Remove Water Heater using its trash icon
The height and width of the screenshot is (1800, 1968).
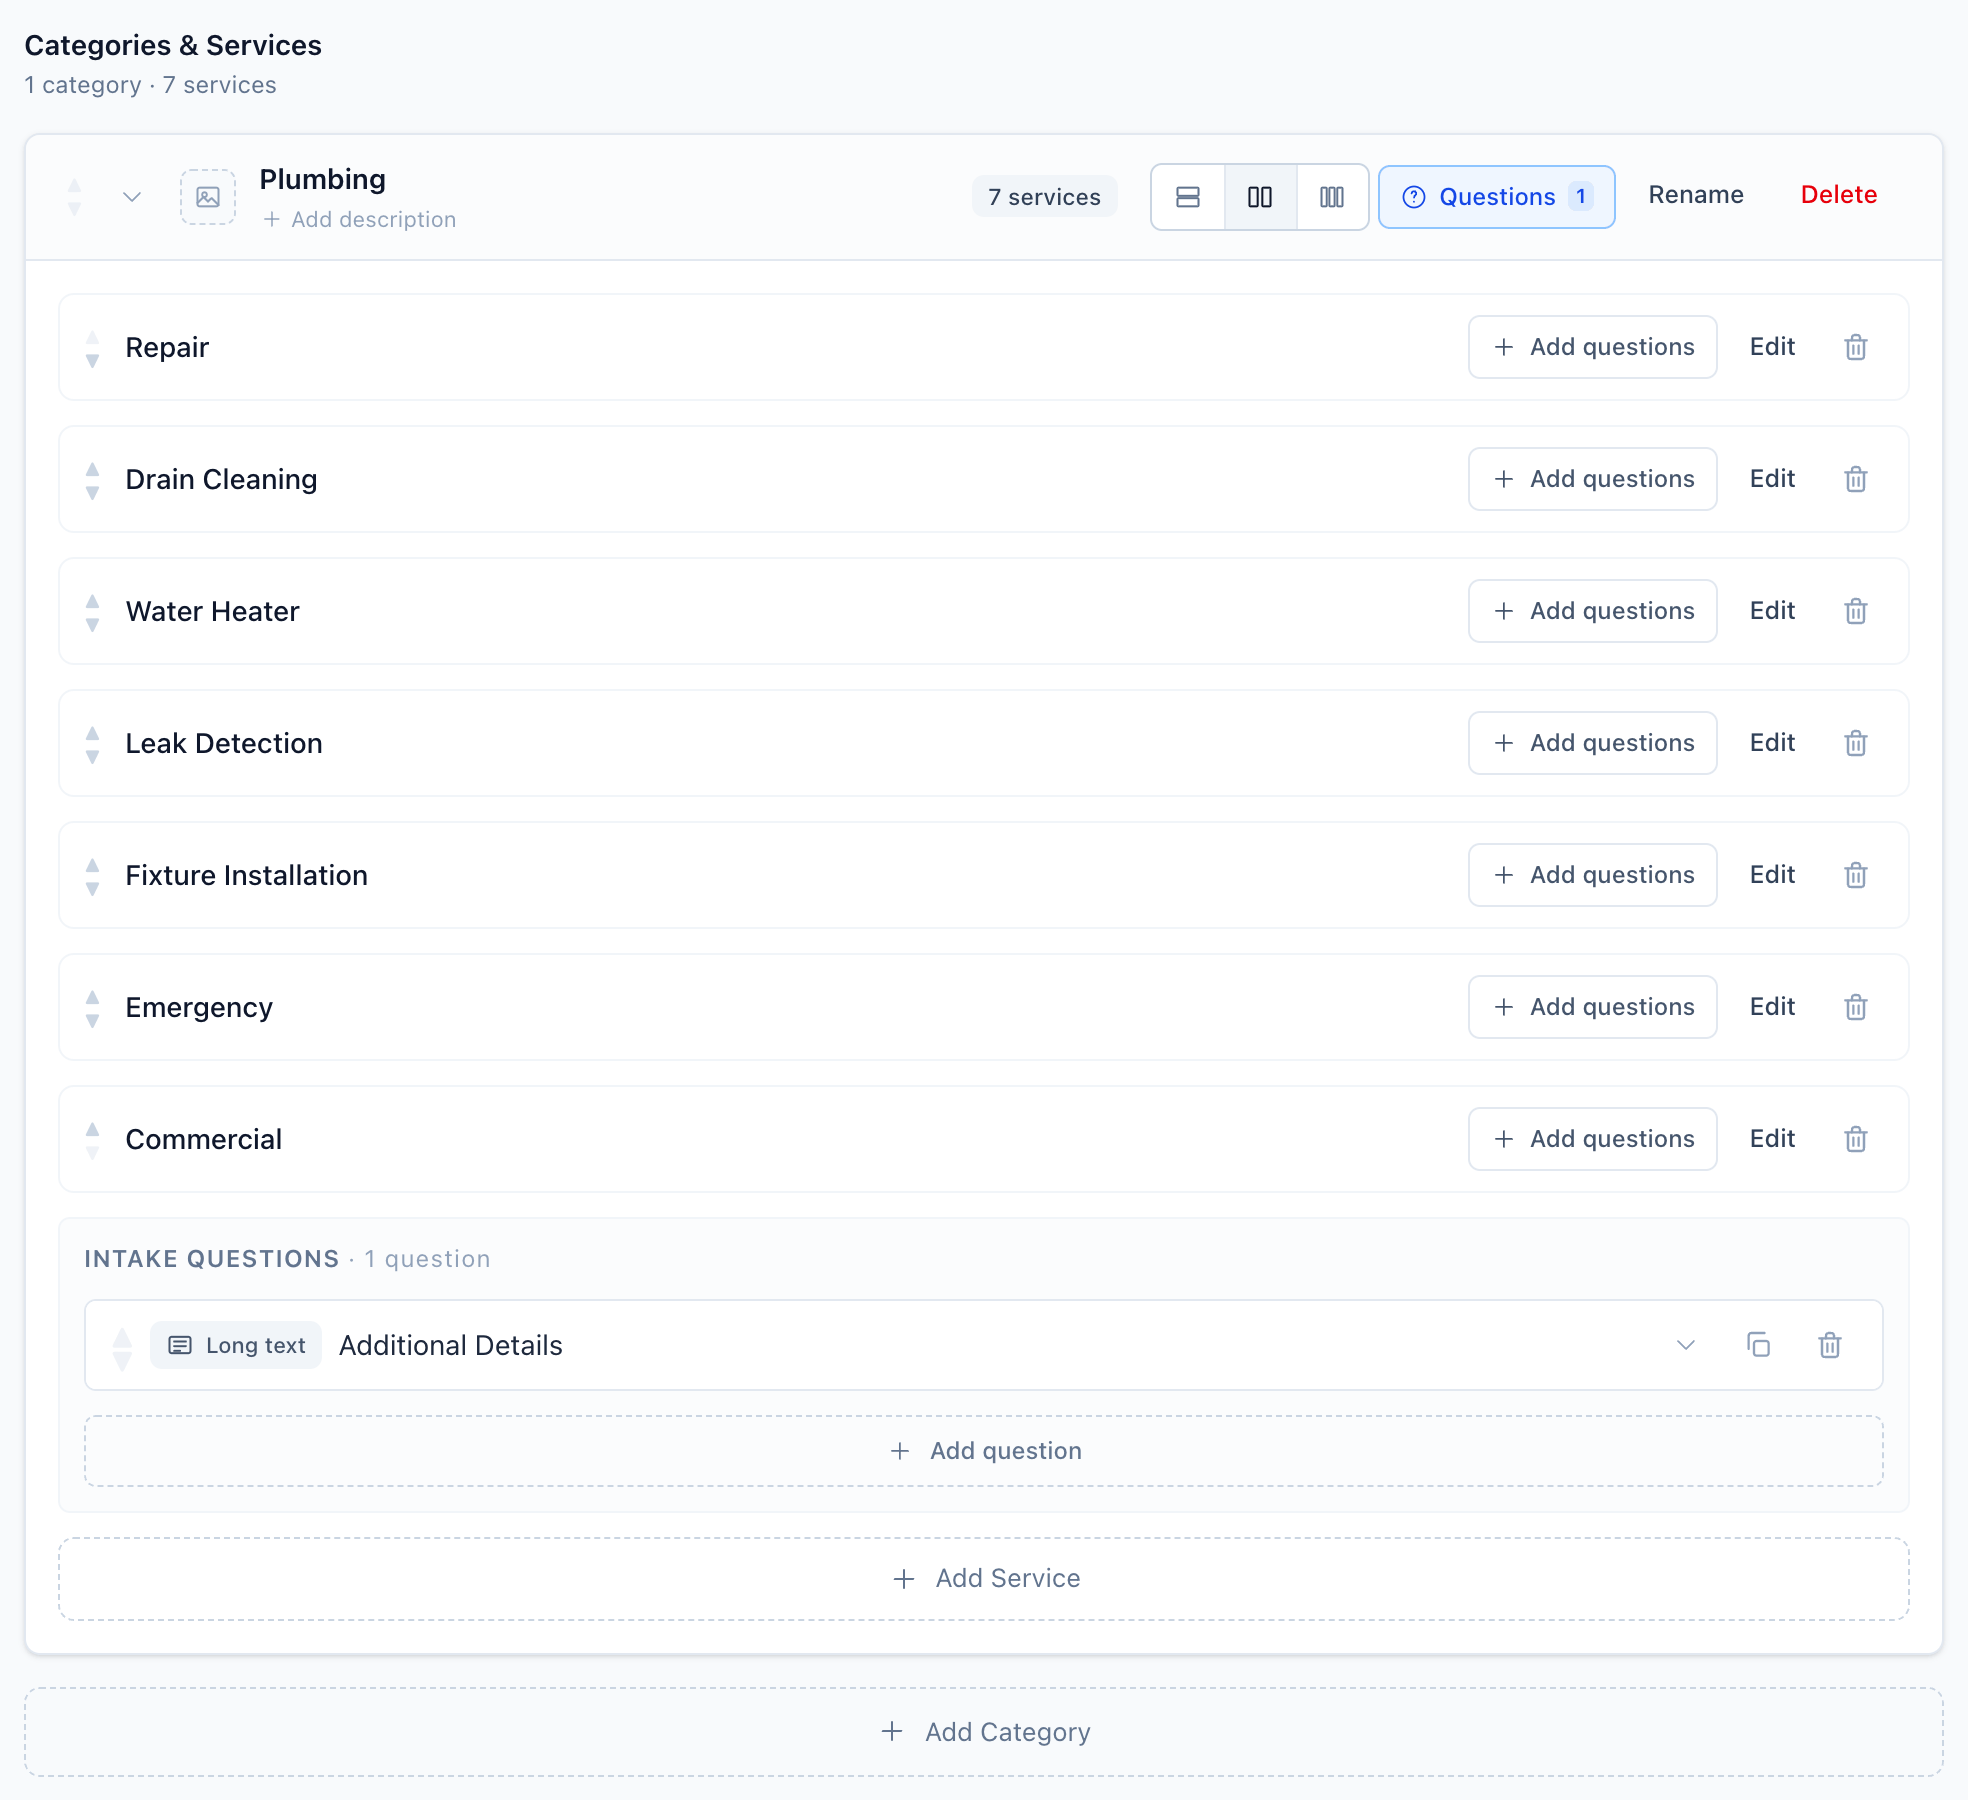point(1856,611)
